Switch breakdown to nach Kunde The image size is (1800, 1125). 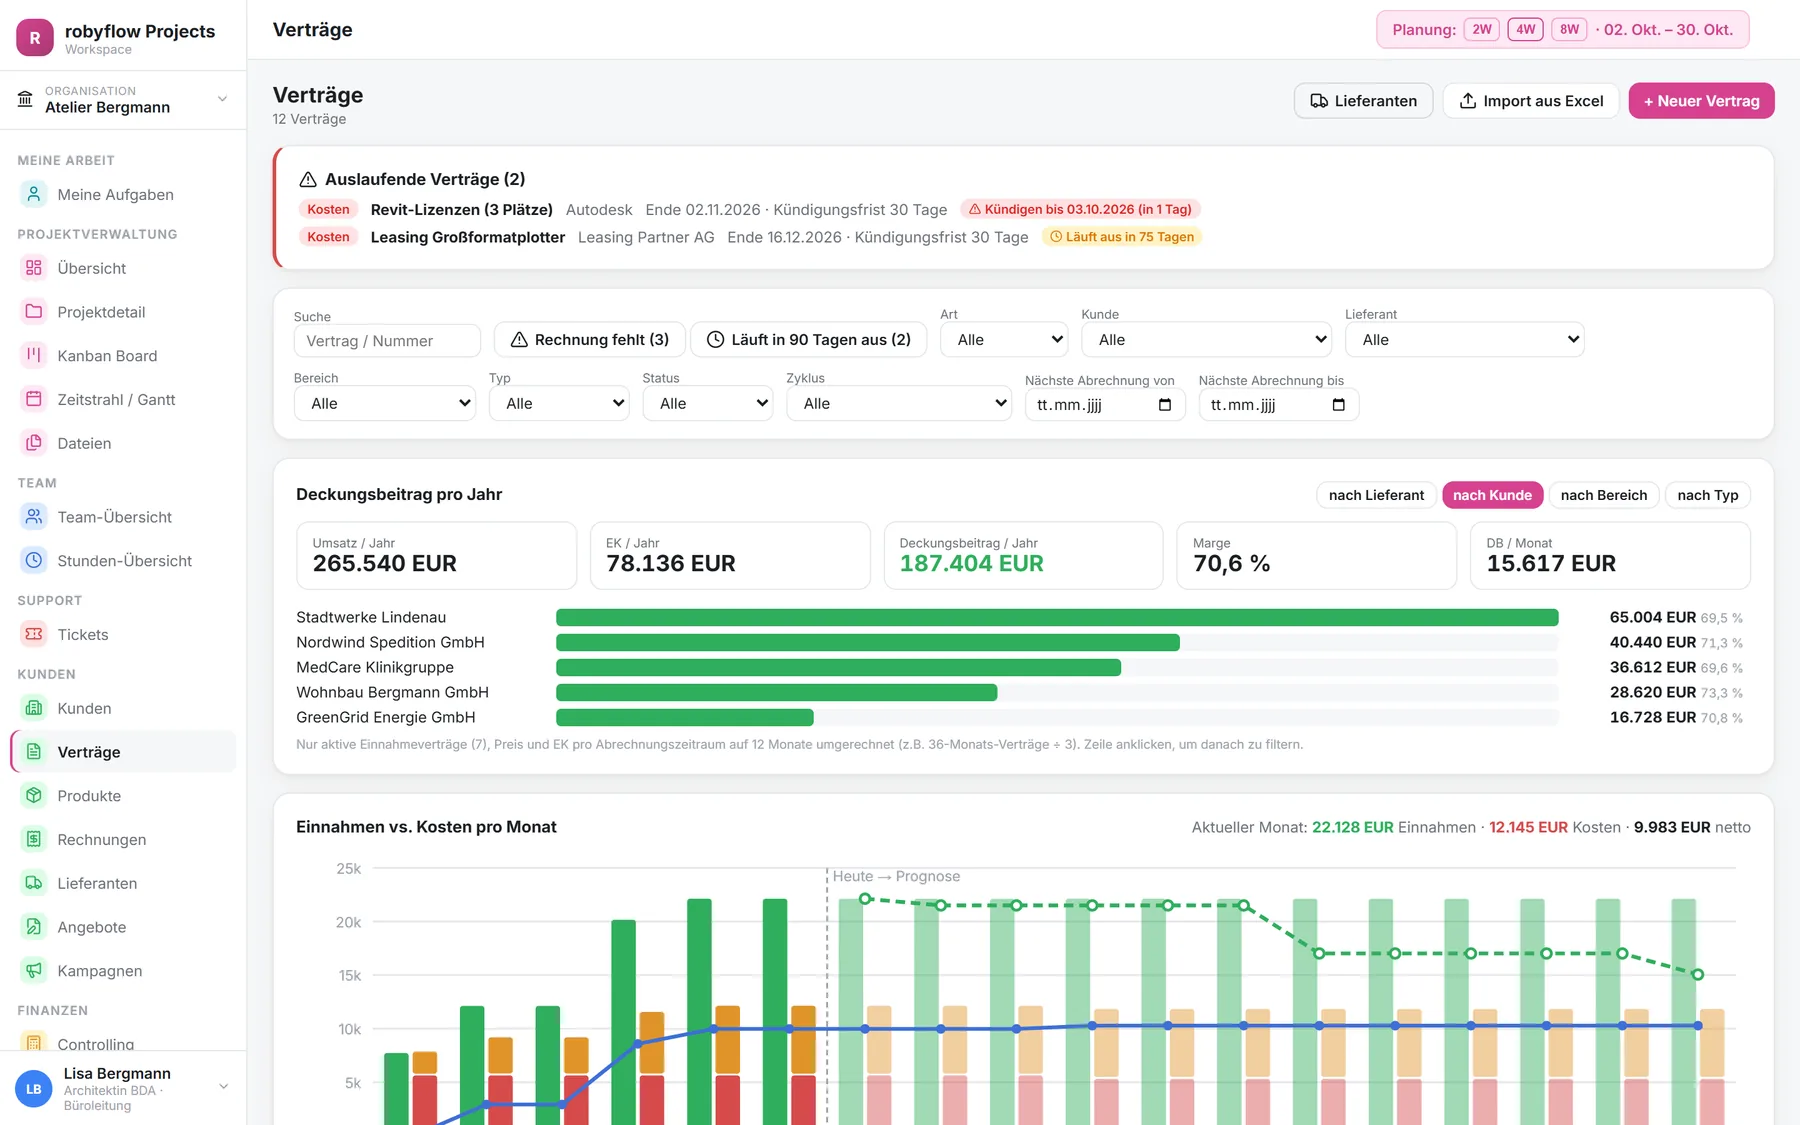click(x=1492, y=495)
